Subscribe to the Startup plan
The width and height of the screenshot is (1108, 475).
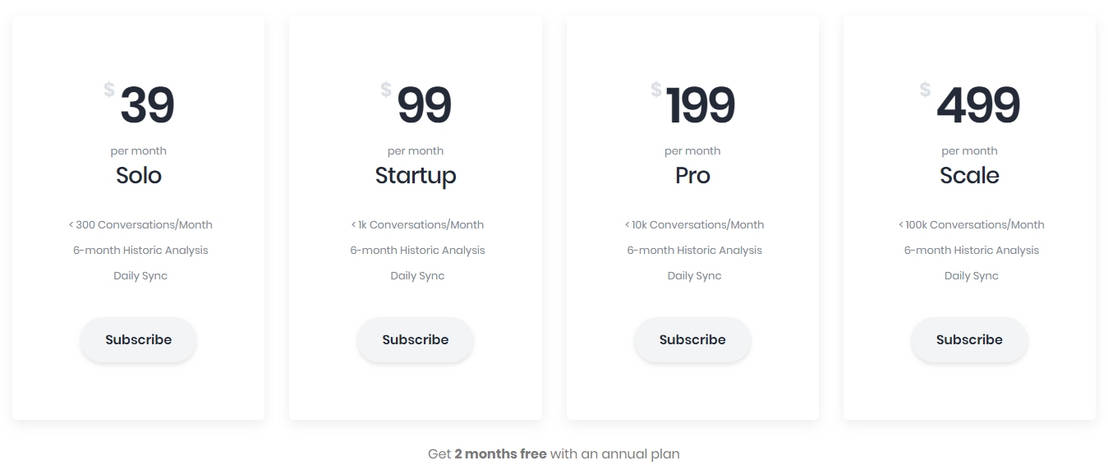point(415,340)
